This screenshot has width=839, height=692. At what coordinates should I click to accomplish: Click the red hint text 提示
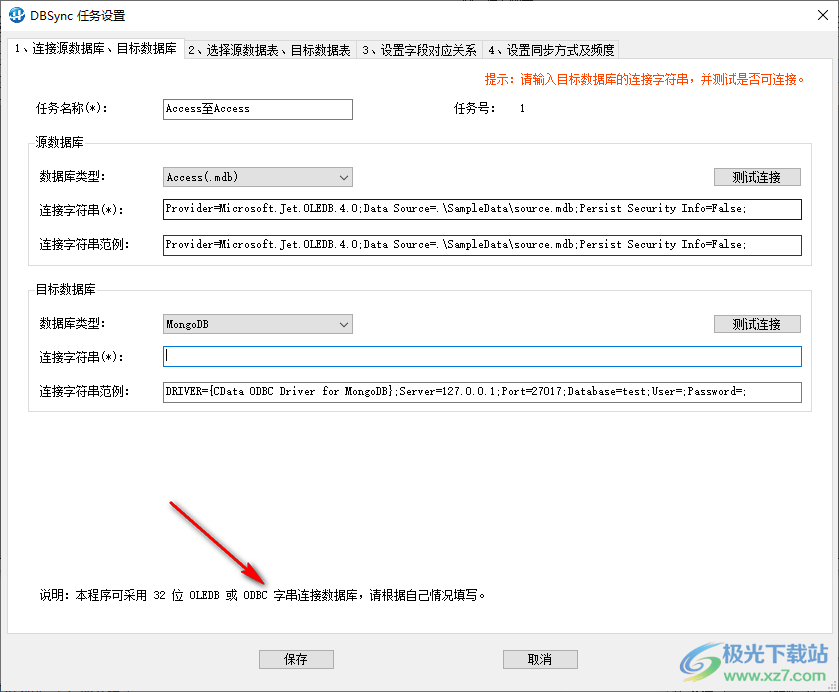(x=644, y=80)
